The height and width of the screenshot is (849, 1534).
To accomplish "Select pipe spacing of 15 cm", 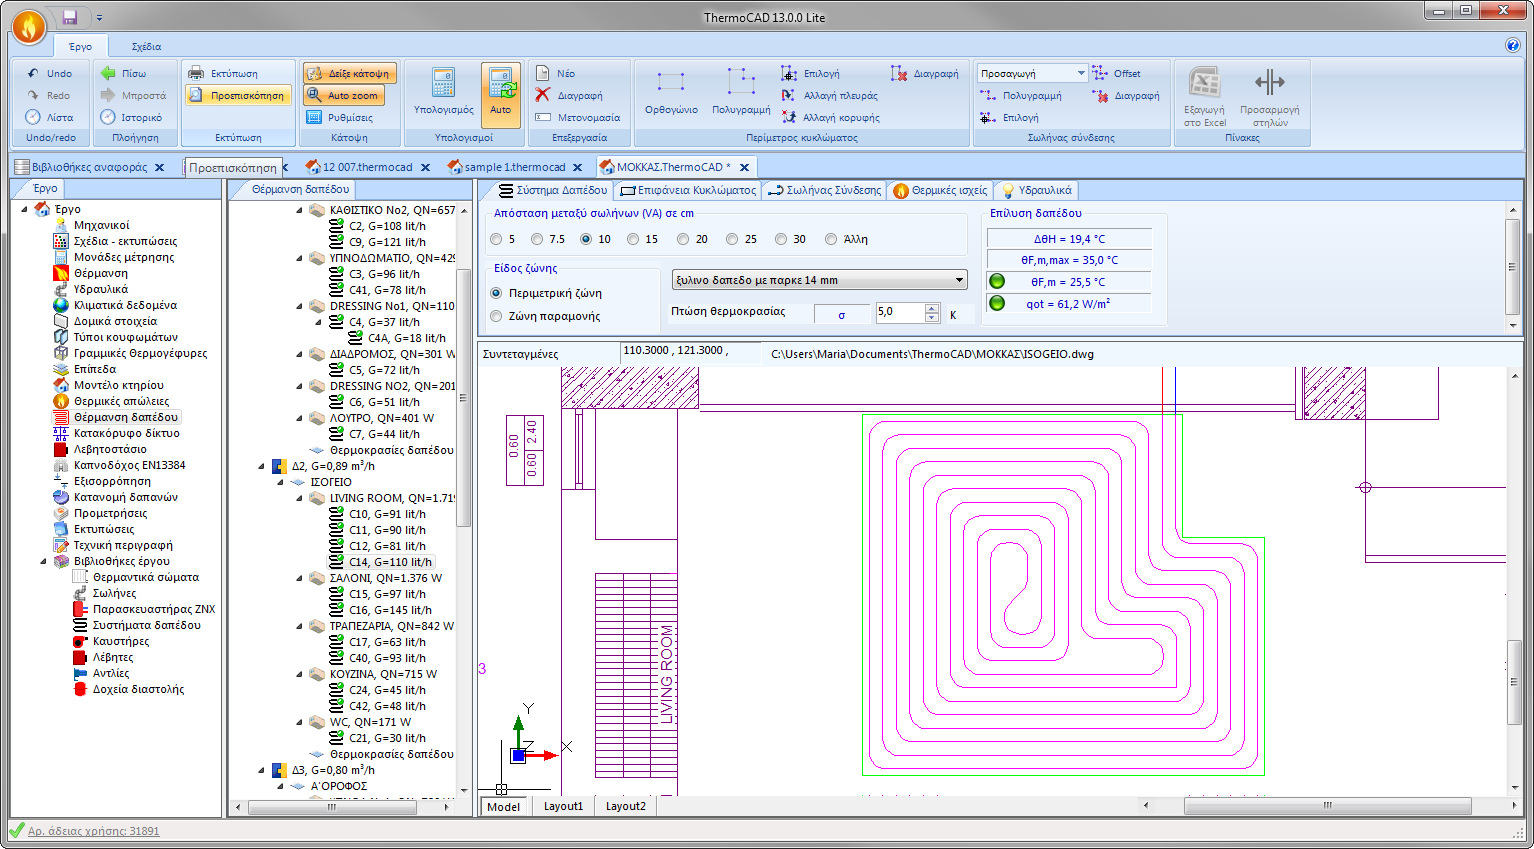I will click(x=632, y=238).
